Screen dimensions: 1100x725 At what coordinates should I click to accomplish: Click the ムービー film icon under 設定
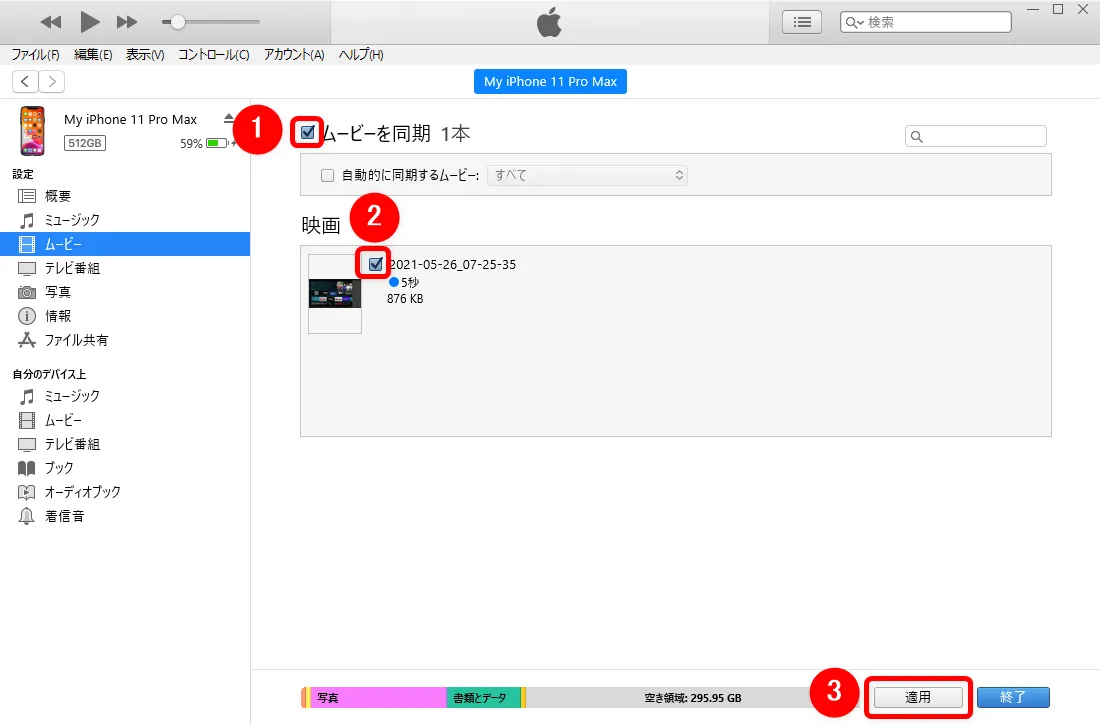pyautogui.click(x=27, y=244)
